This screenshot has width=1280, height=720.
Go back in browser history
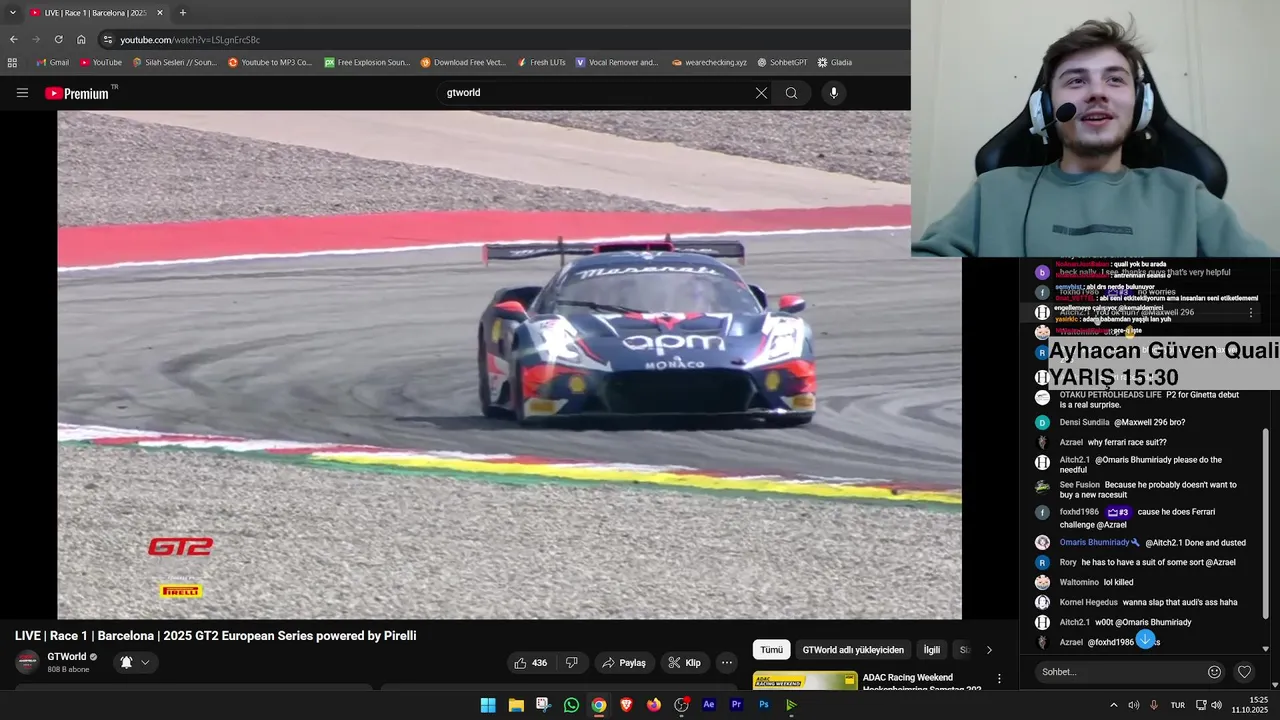tap(13, 39)
